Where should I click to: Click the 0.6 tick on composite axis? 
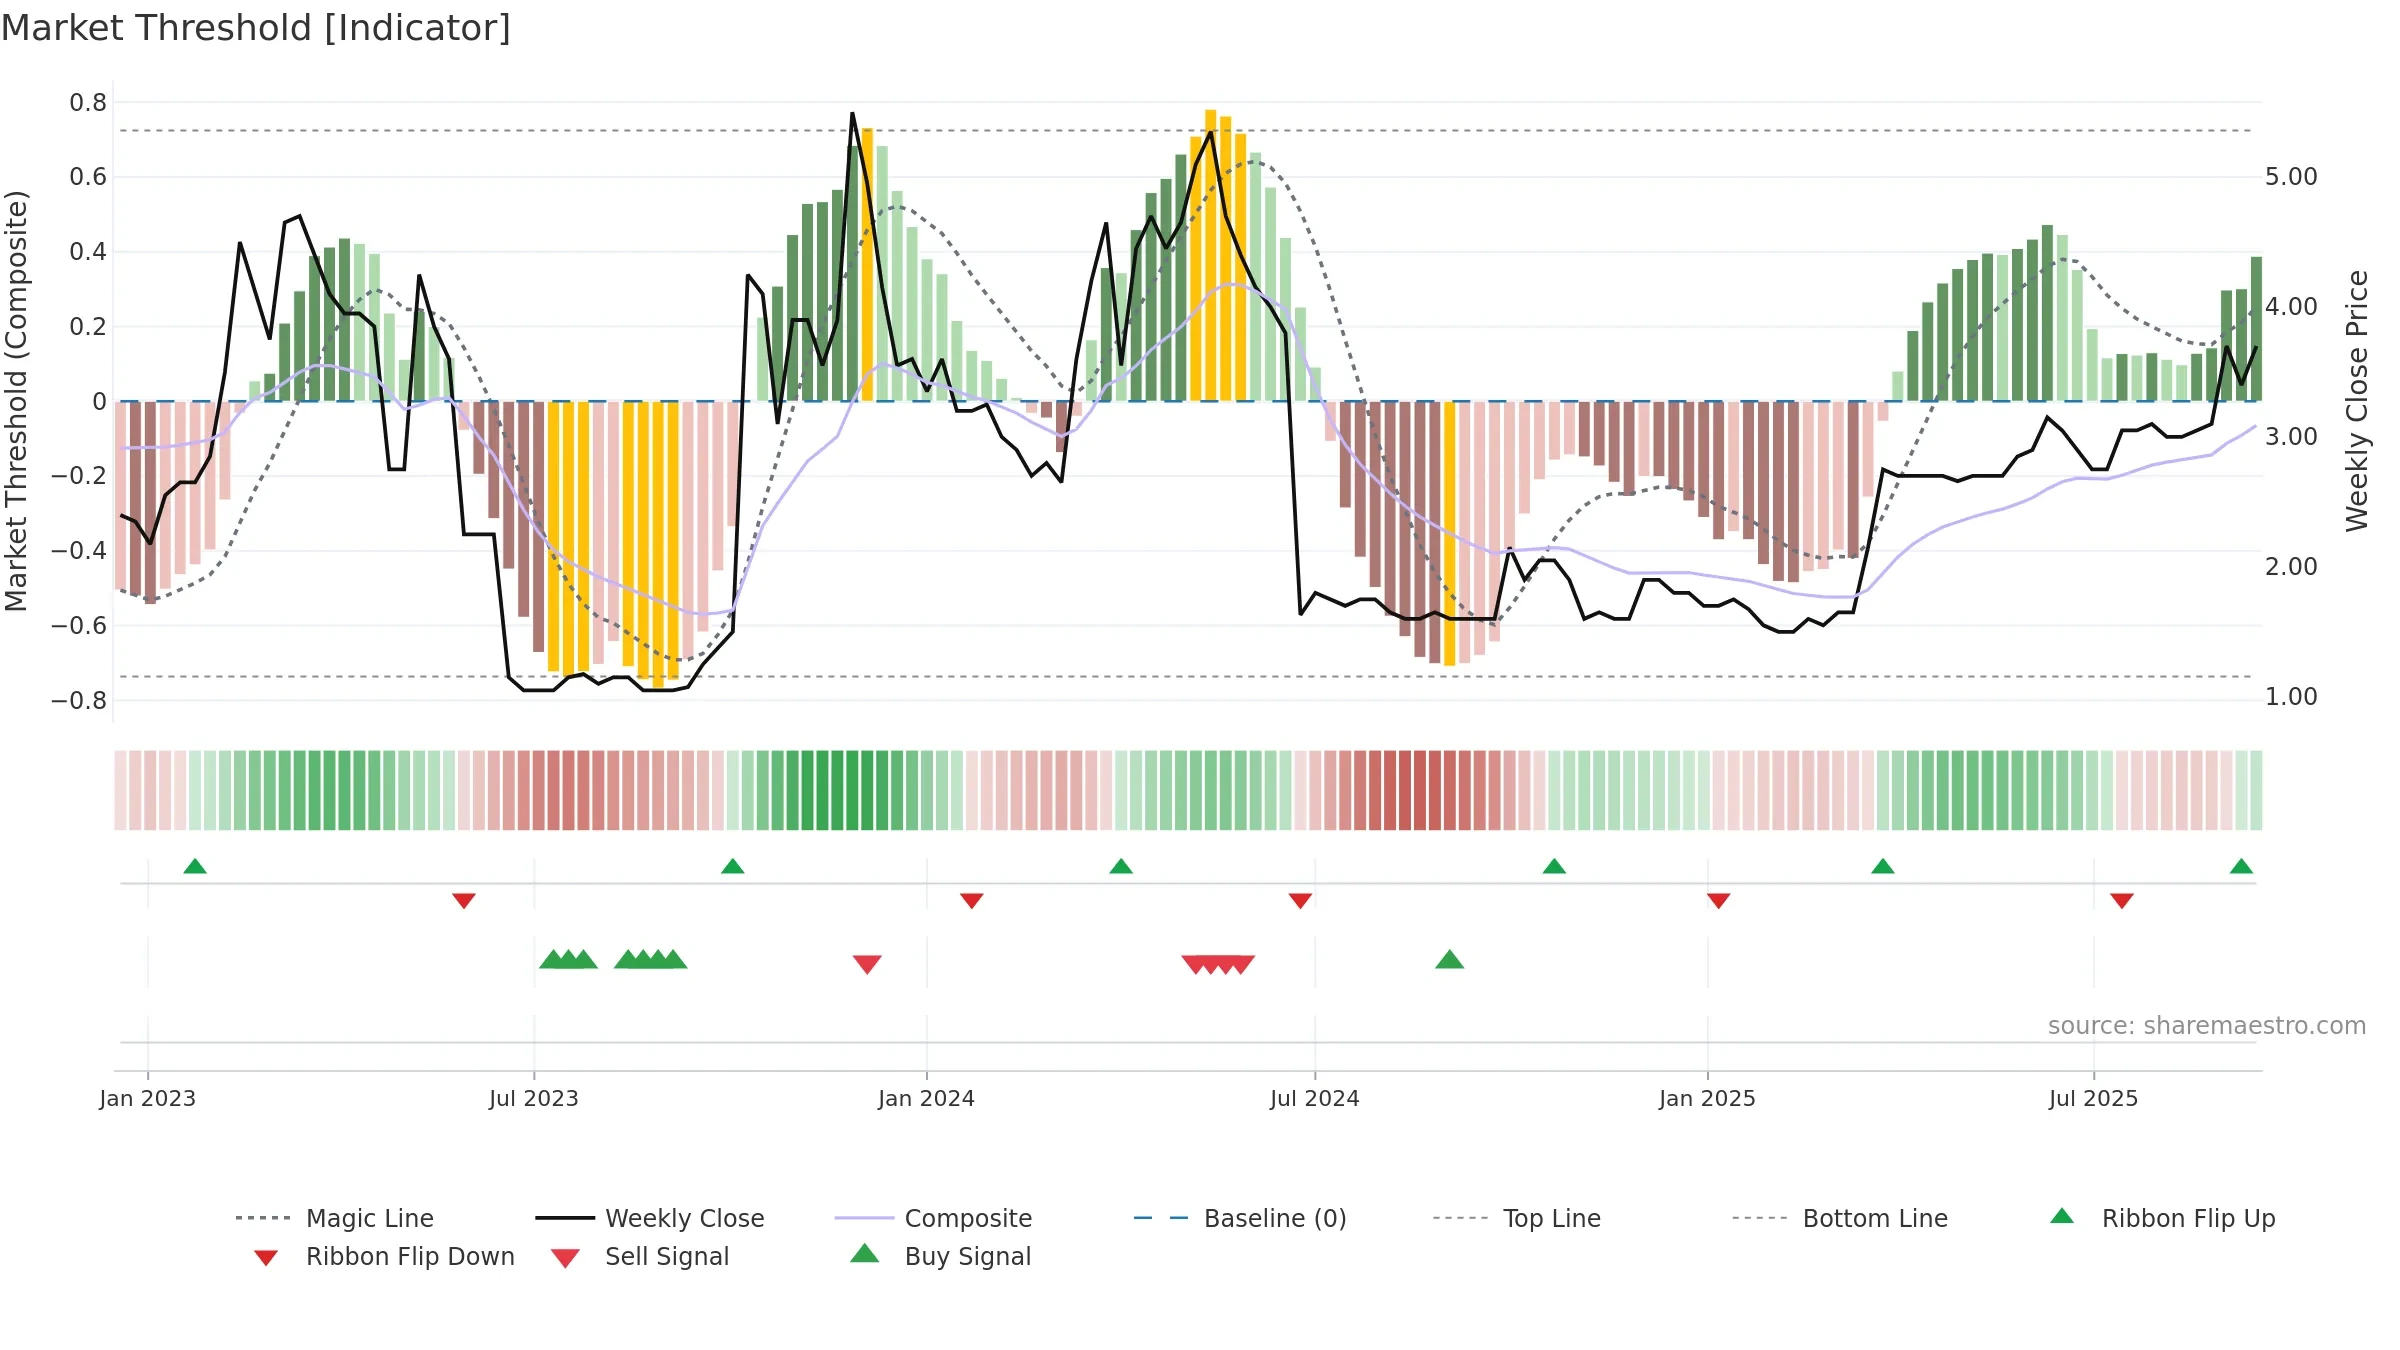[x=88, y=177]
